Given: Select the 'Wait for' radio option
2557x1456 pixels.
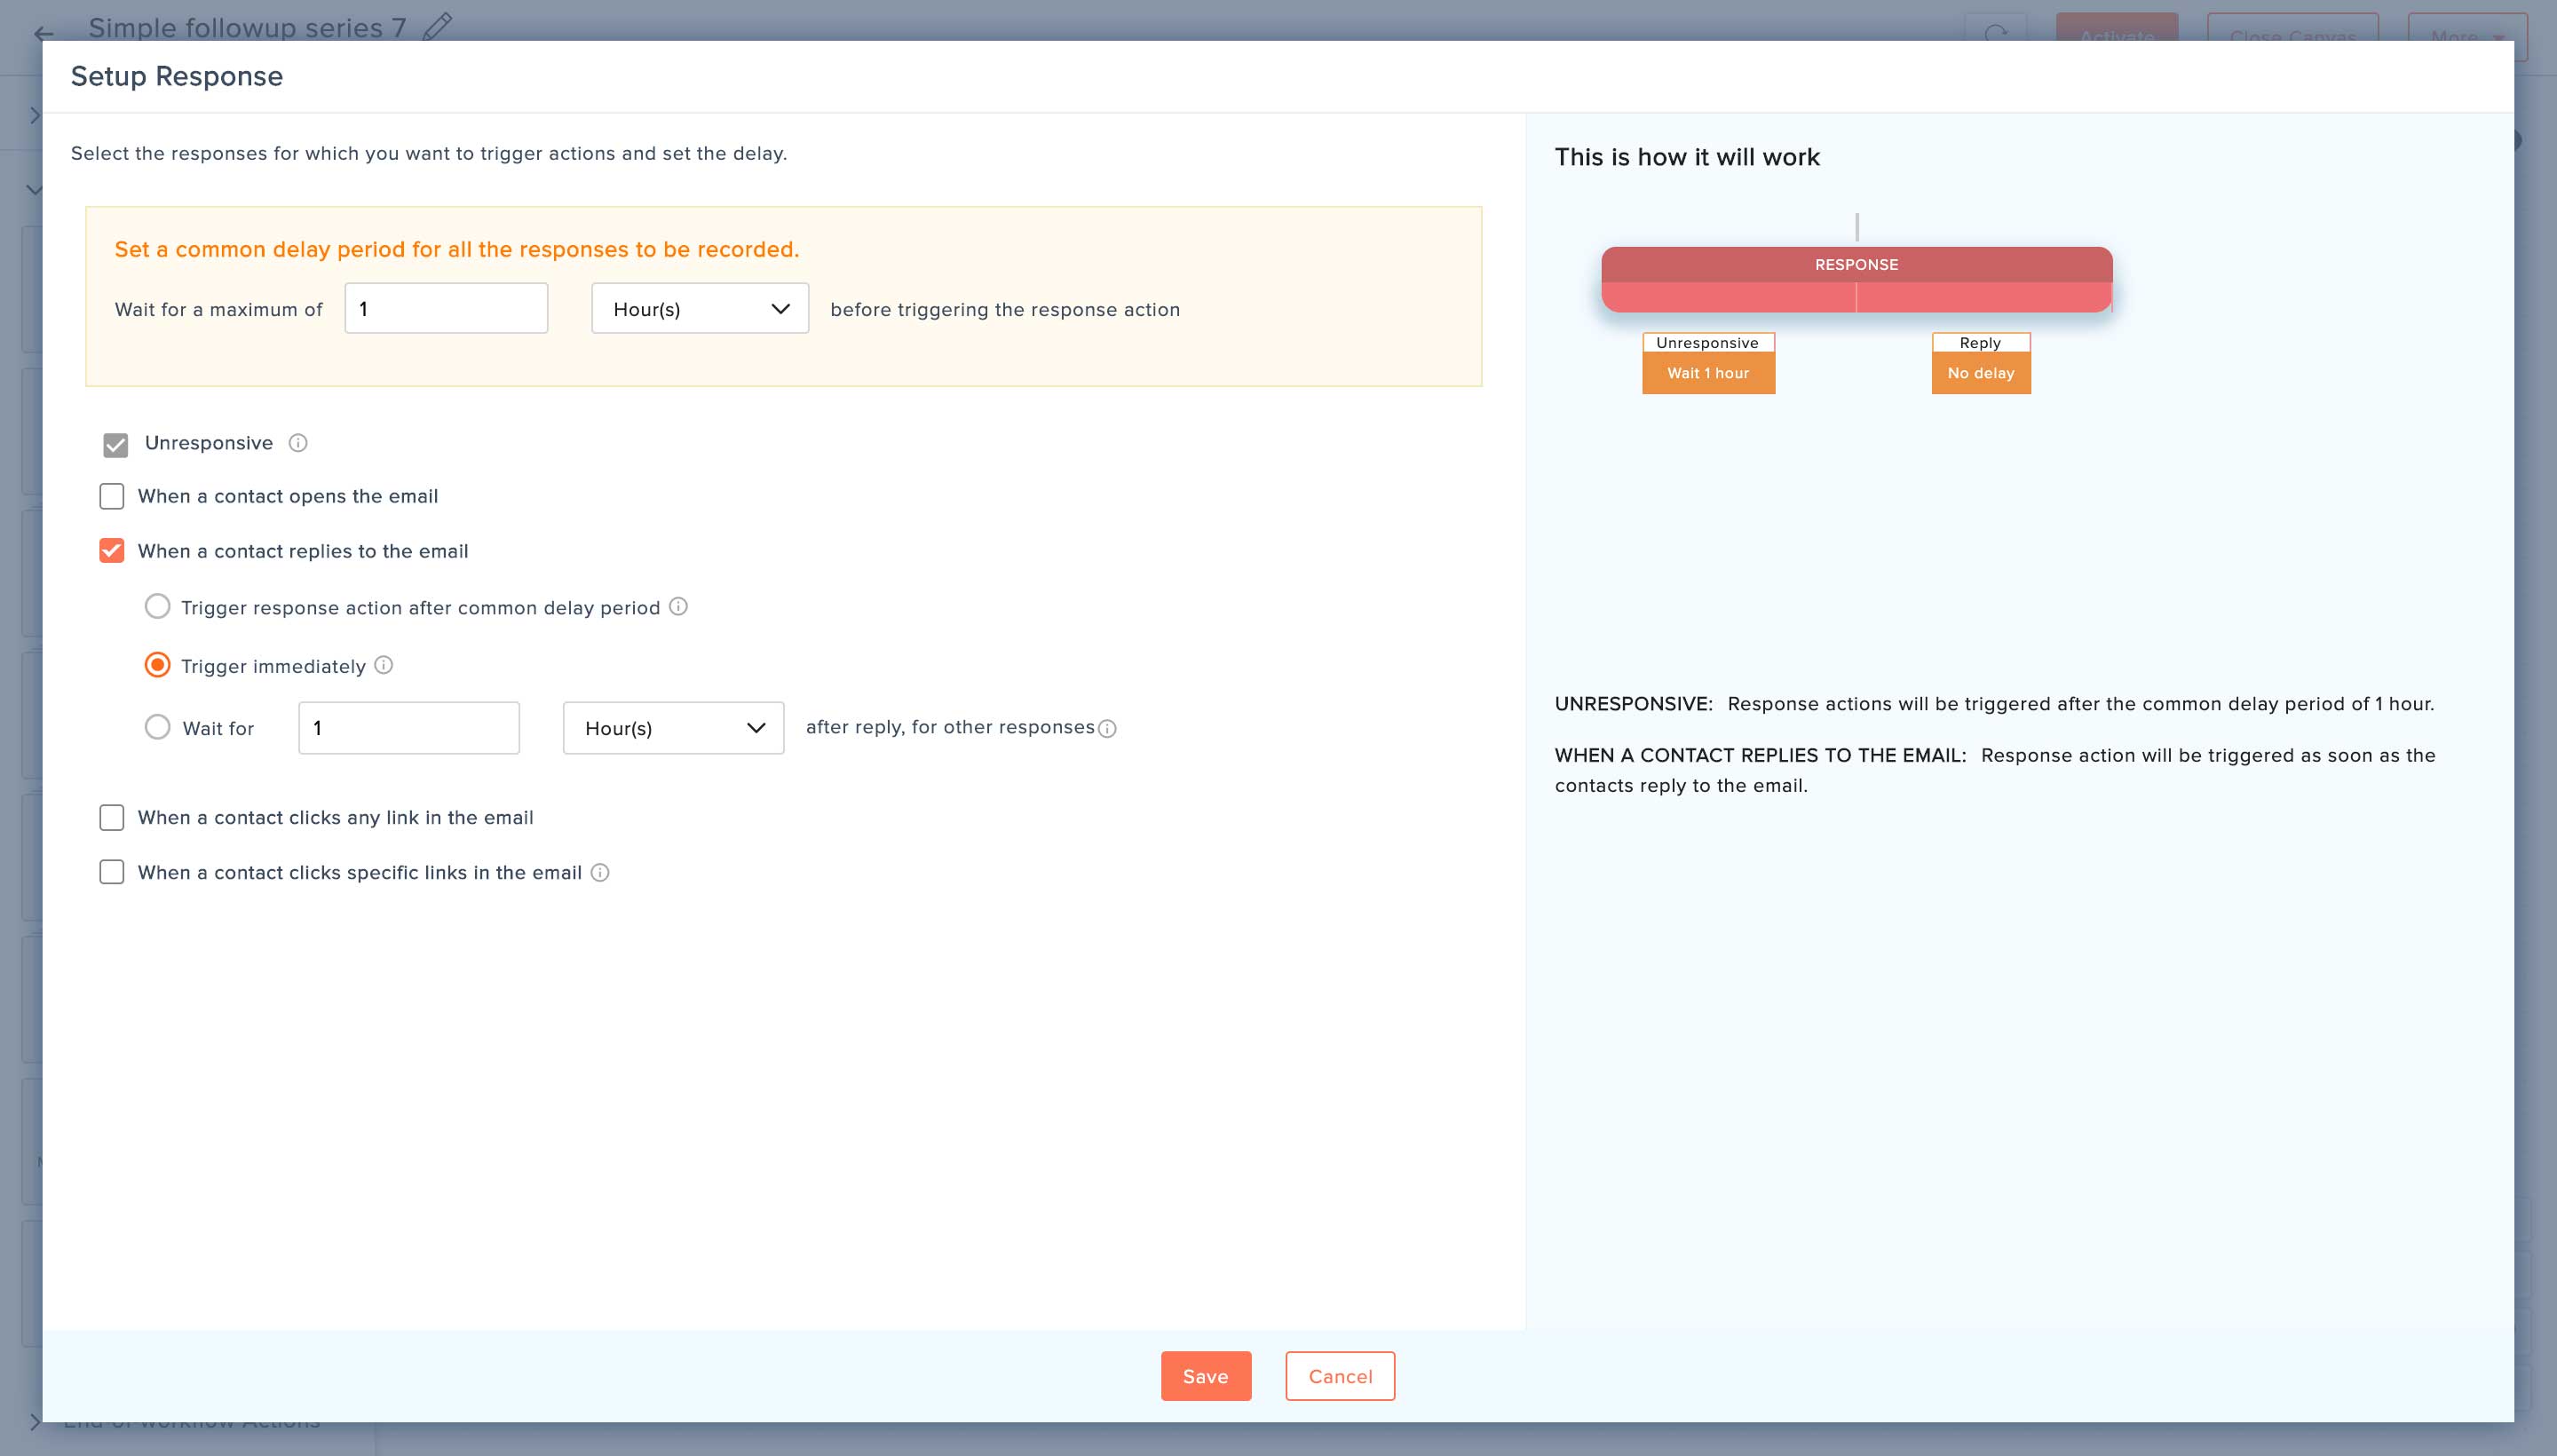Looking at the screenshot, I should tap(158, 727).
